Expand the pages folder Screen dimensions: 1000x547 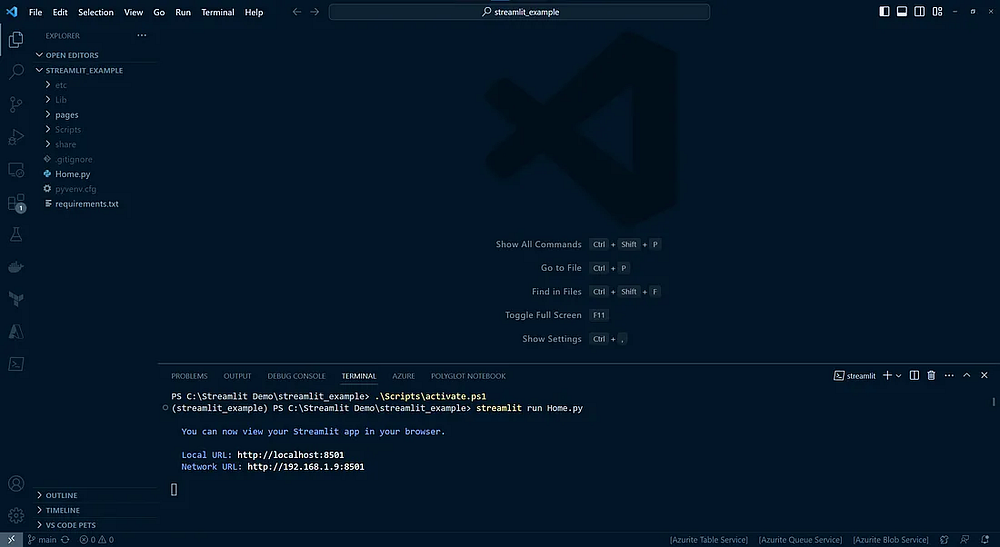pyautogui.click(x=95, y=115)
